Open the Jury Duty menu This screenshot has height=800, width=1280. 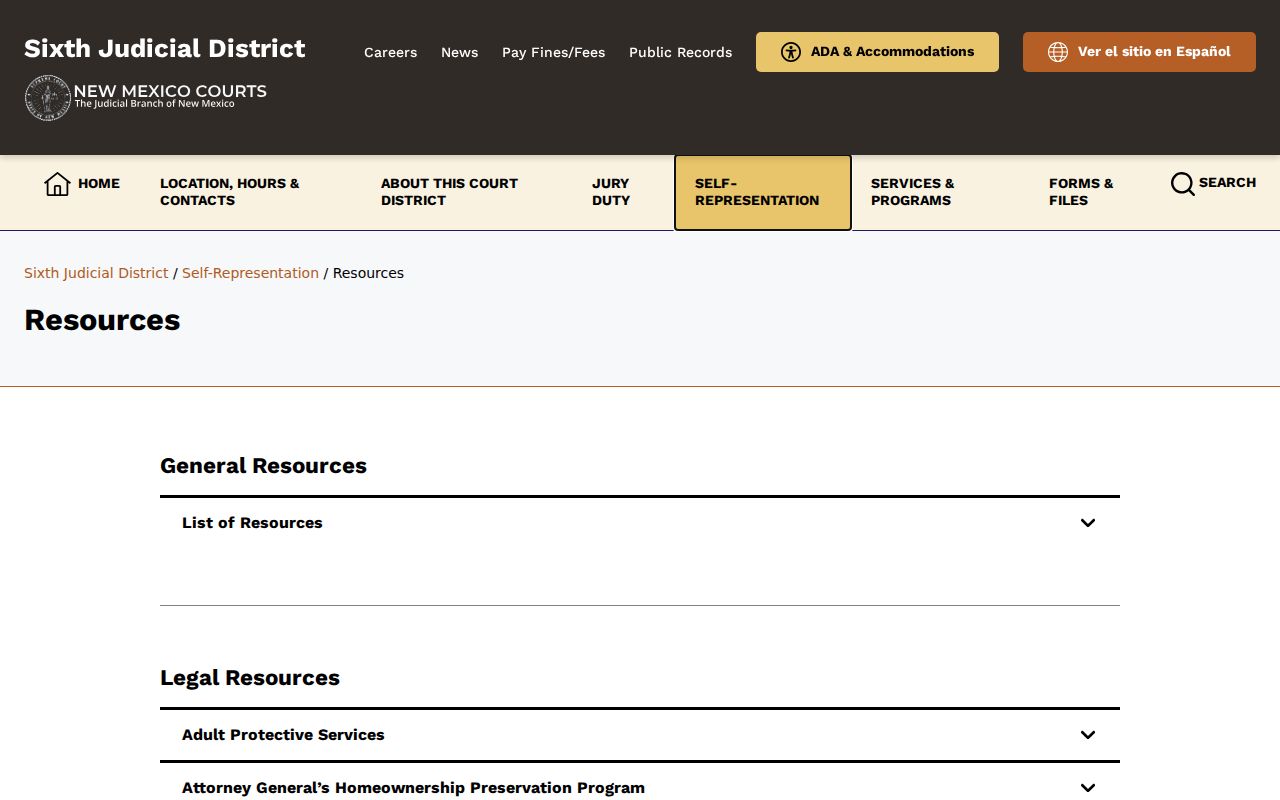point(611,192)
